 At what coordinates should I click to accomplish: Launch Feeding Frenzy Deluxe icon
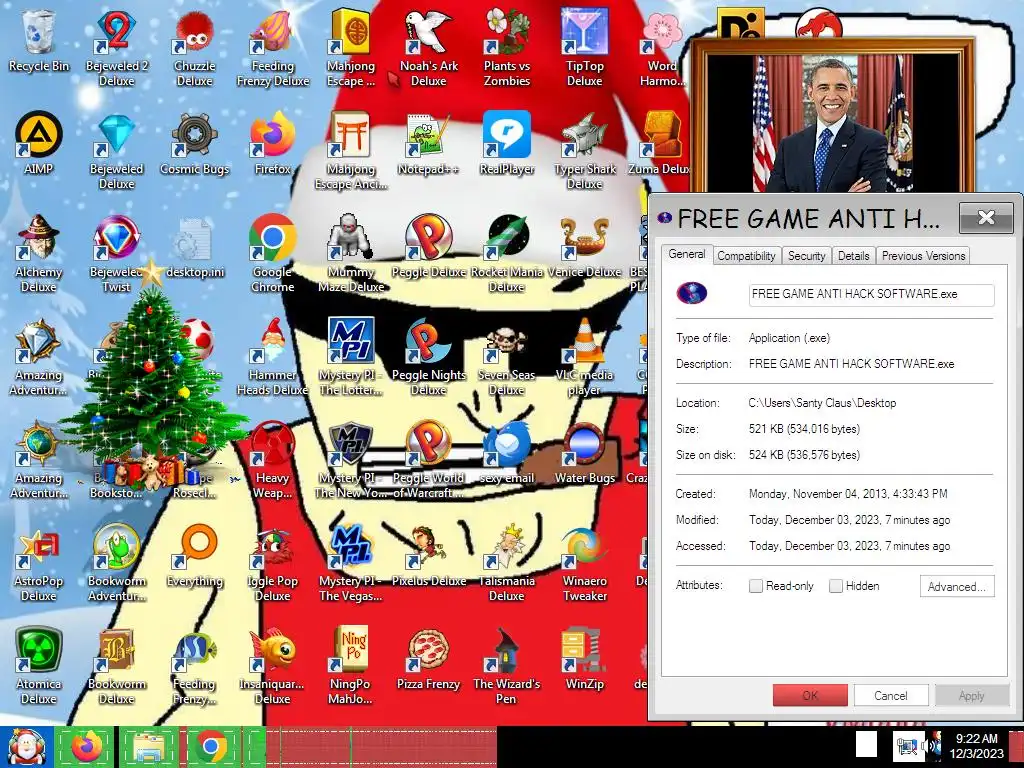coord(272,47)
